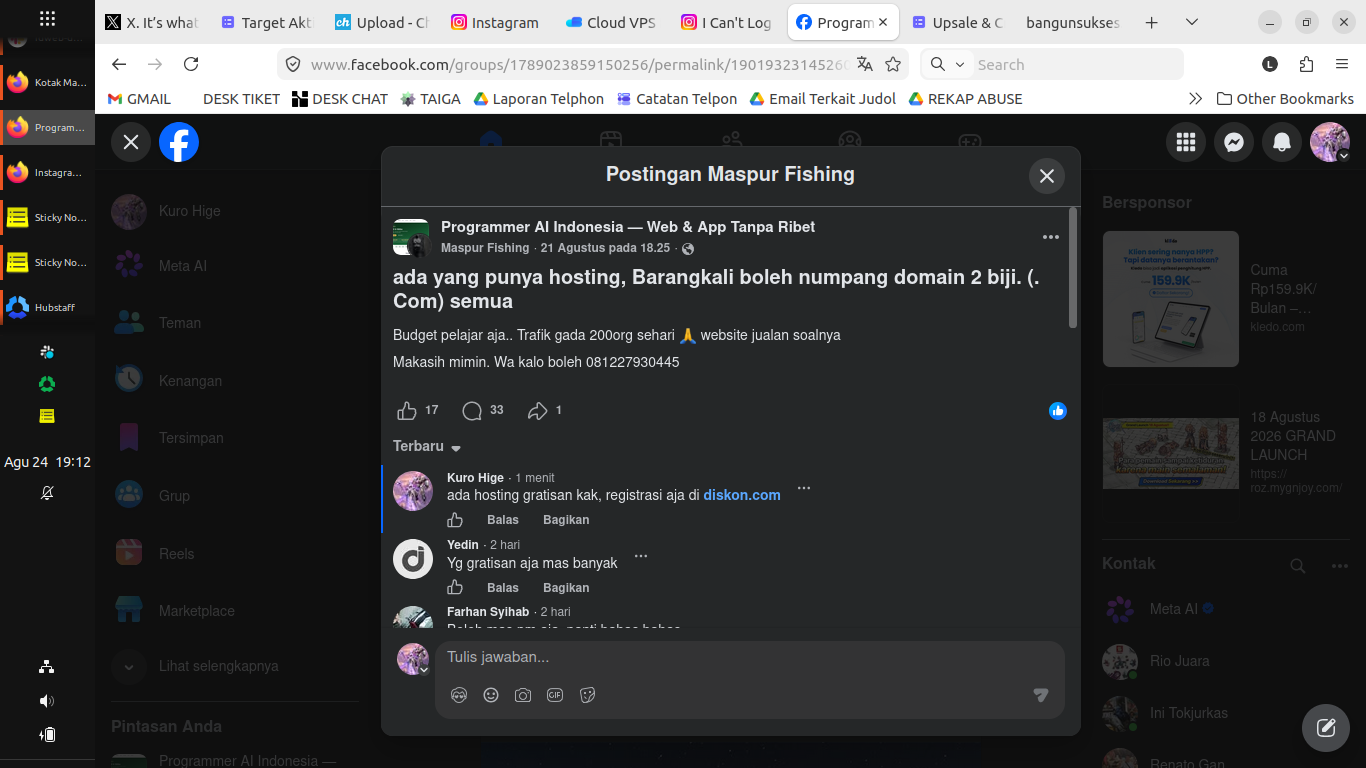Open the account menu via the profile avatar
Screen dimensions: 1366x768
pos(1330,142)
